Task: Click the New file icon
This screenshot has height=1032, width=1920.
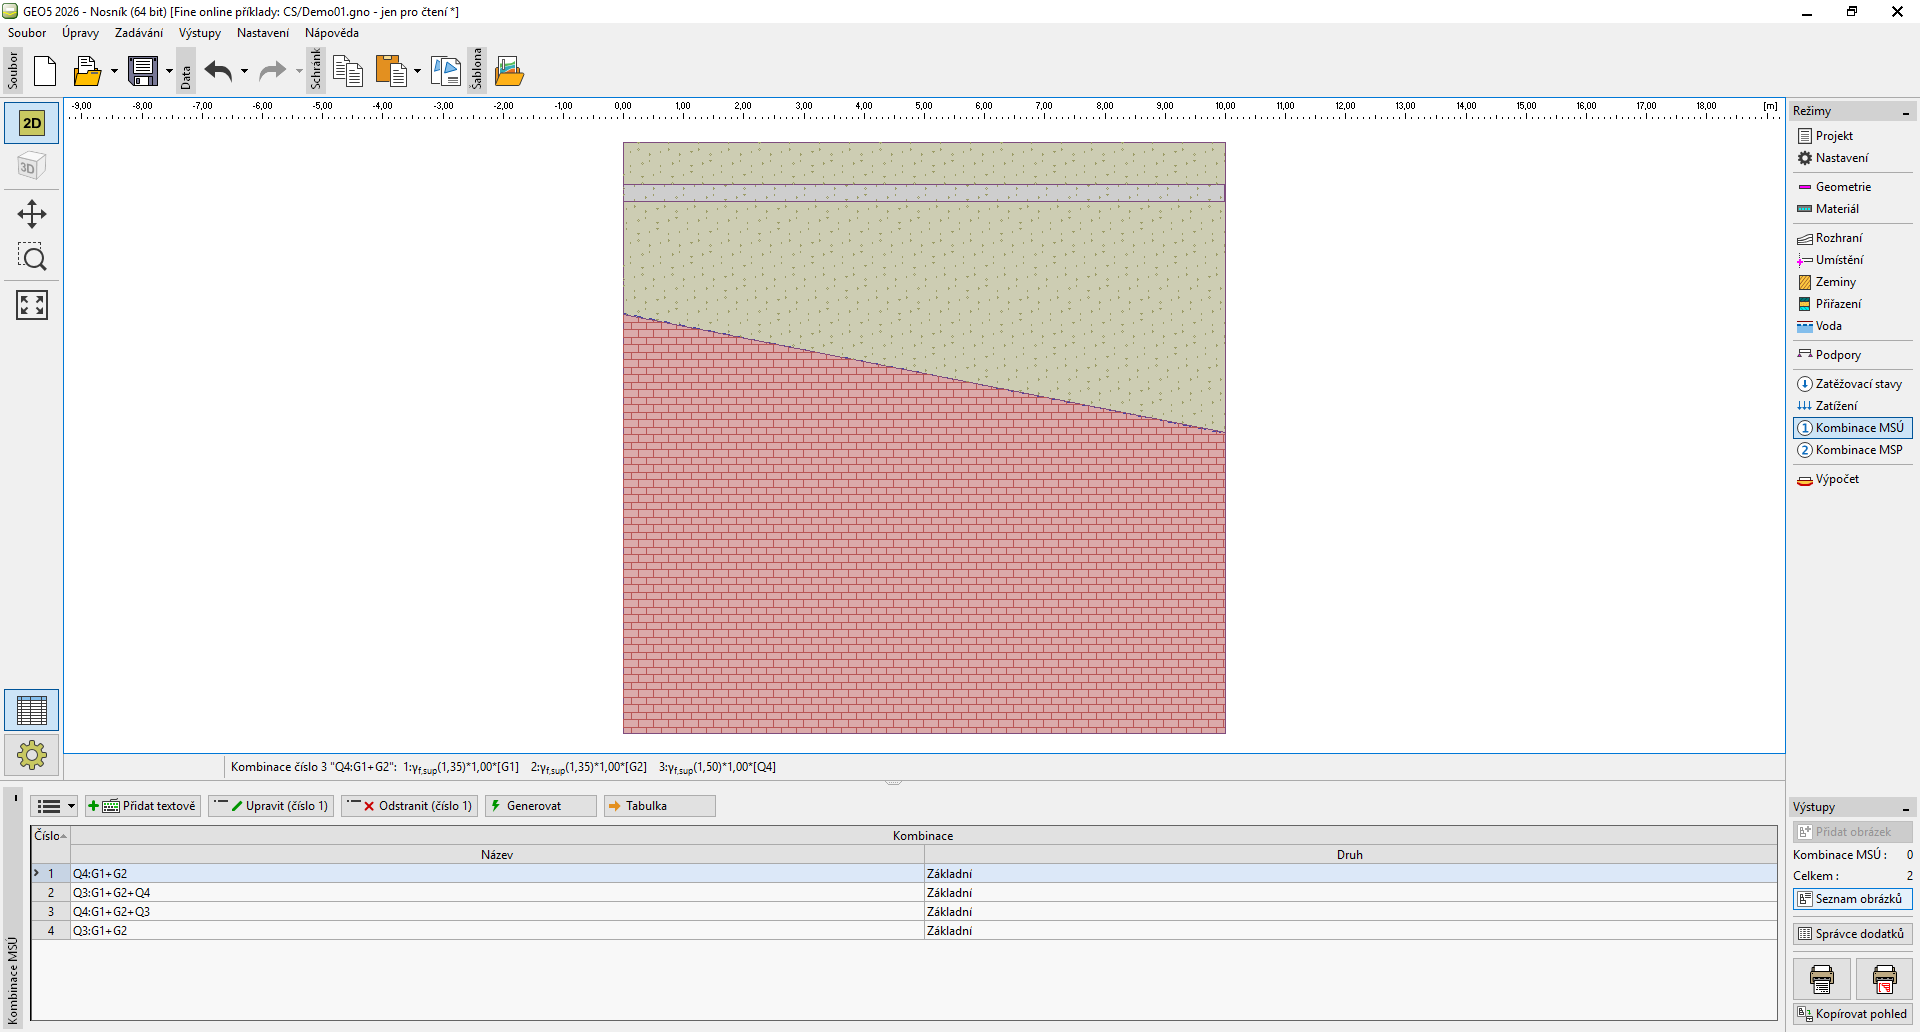Action: 45,72
